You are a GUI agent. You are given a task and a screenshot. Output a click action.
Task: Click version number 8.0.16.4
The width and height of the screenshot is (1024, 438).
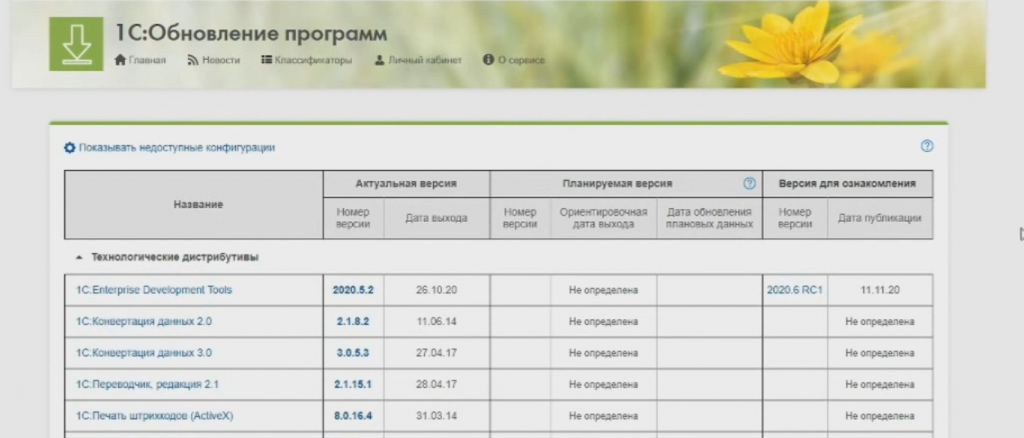point(353,415)
